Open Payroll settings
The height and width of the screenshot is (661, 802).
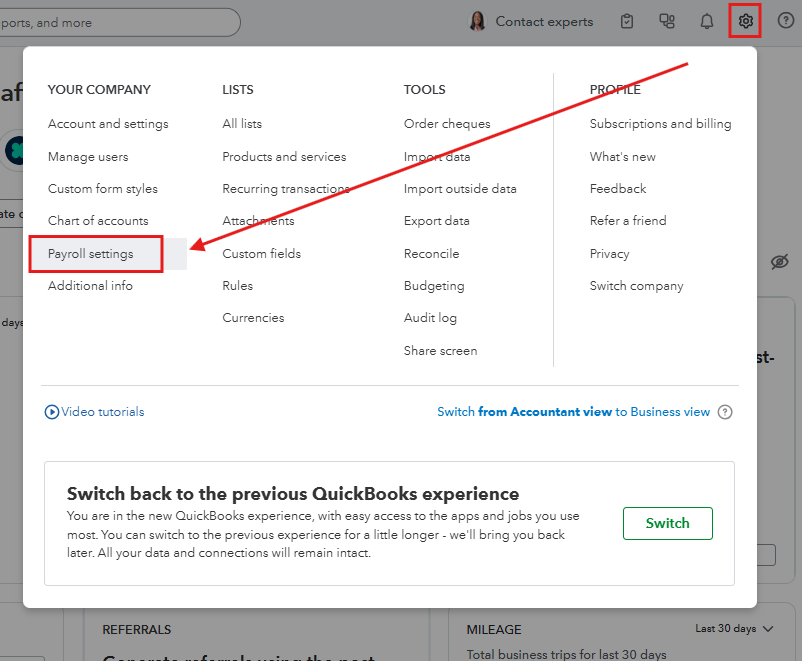coord(91,254)
